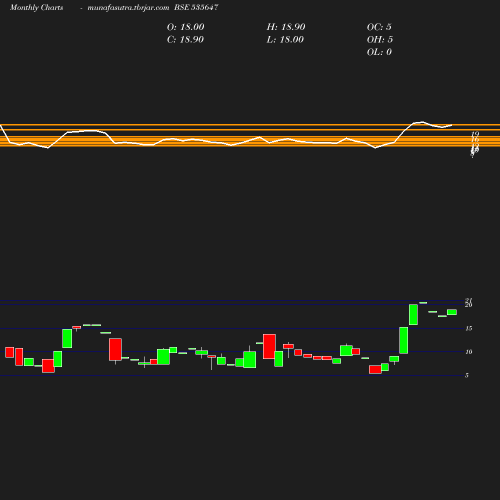Click the 'OC: 5' indicator text

pos(379,27)
